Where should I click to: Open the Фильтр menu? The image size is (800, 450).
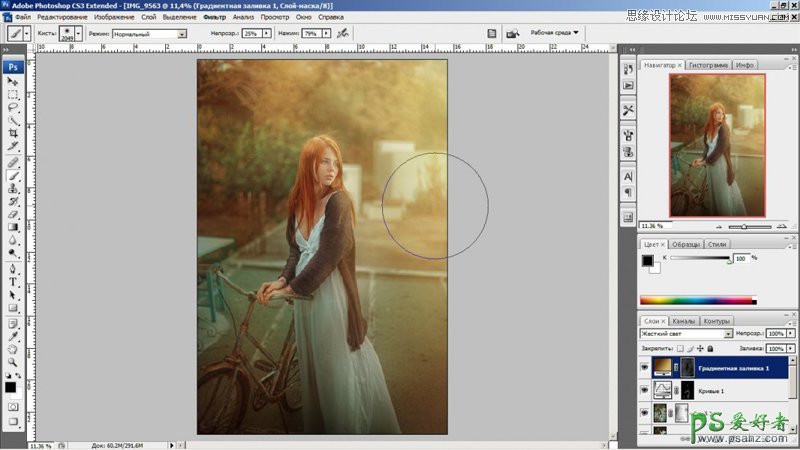pos(213,18)
